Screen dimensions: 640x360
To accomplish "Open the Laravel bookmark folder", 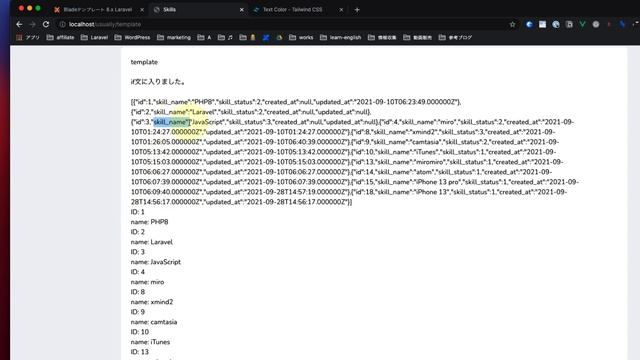I will click(94, 38).
